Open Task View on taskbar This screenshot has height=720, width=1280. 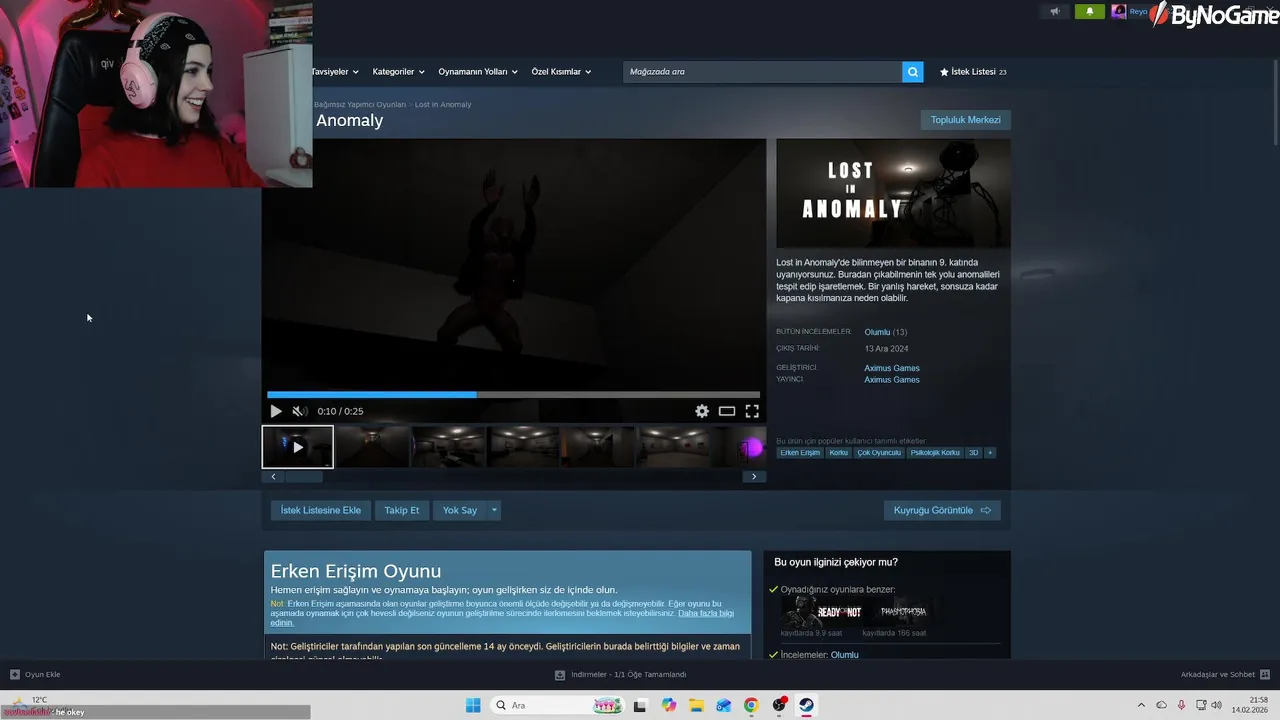(641, 705)
